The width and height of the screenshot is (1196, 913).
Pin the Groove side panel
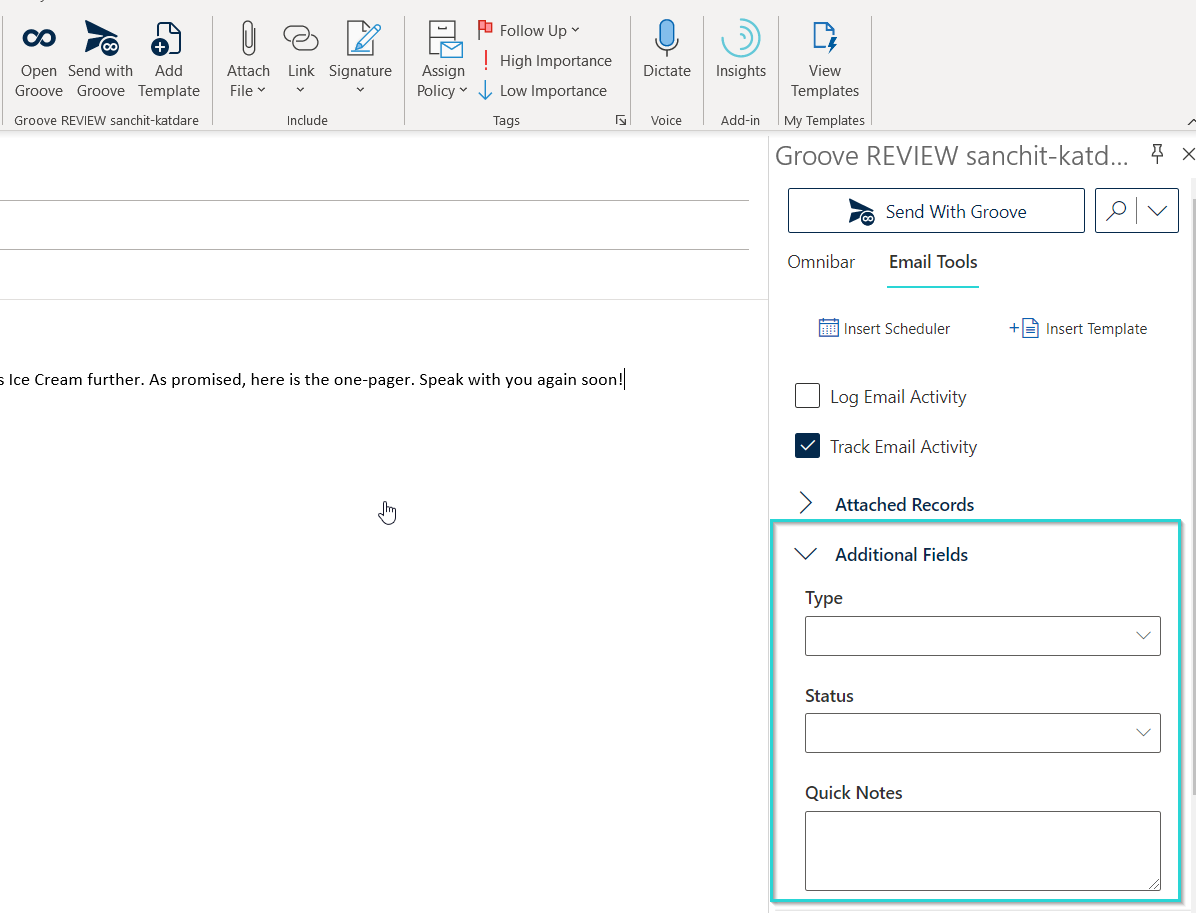click(x=1157, y=154)
